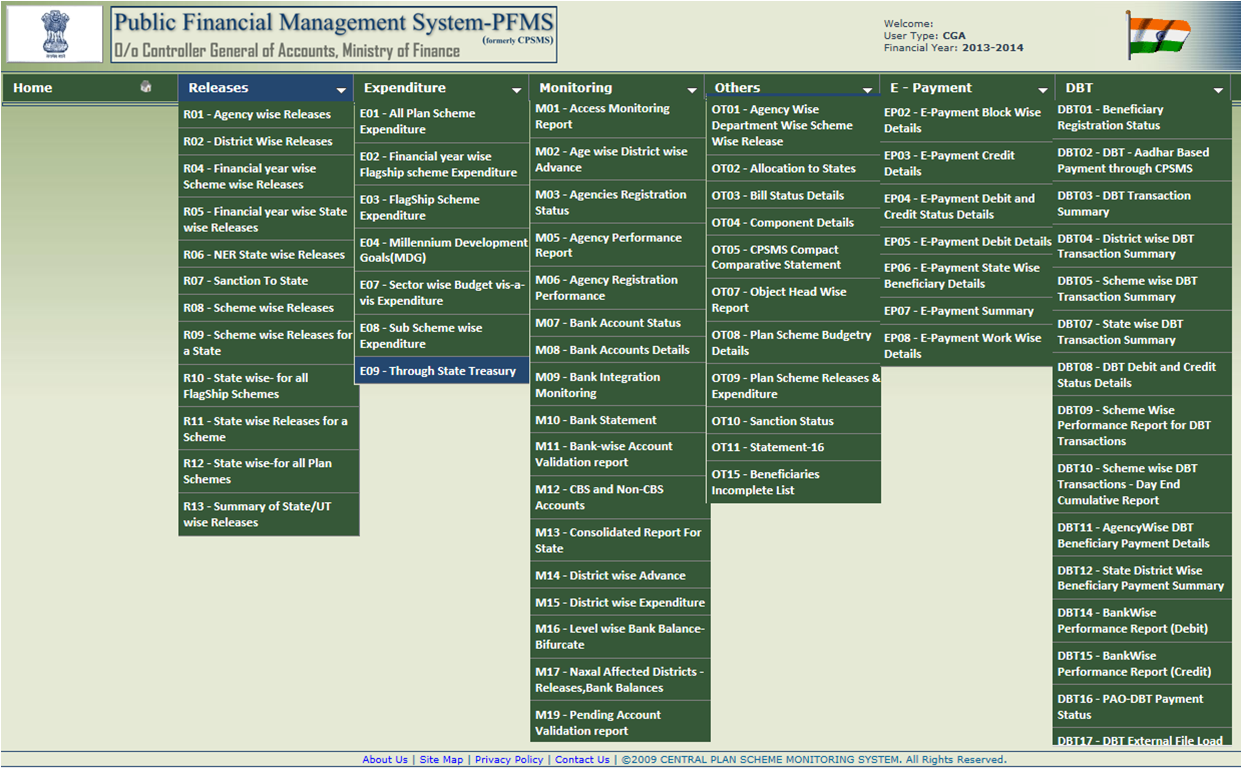Choose OT04 - Component Details
1242x769 pixels.
(794, 223)
